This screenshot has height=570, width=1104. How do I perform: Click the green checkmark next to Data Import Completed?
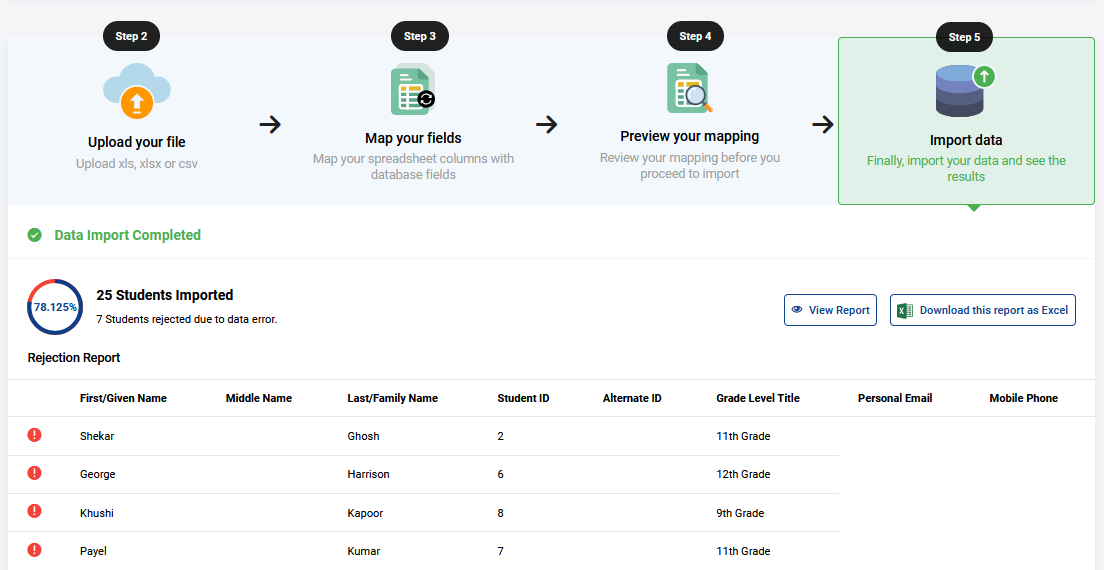[34, 235]
